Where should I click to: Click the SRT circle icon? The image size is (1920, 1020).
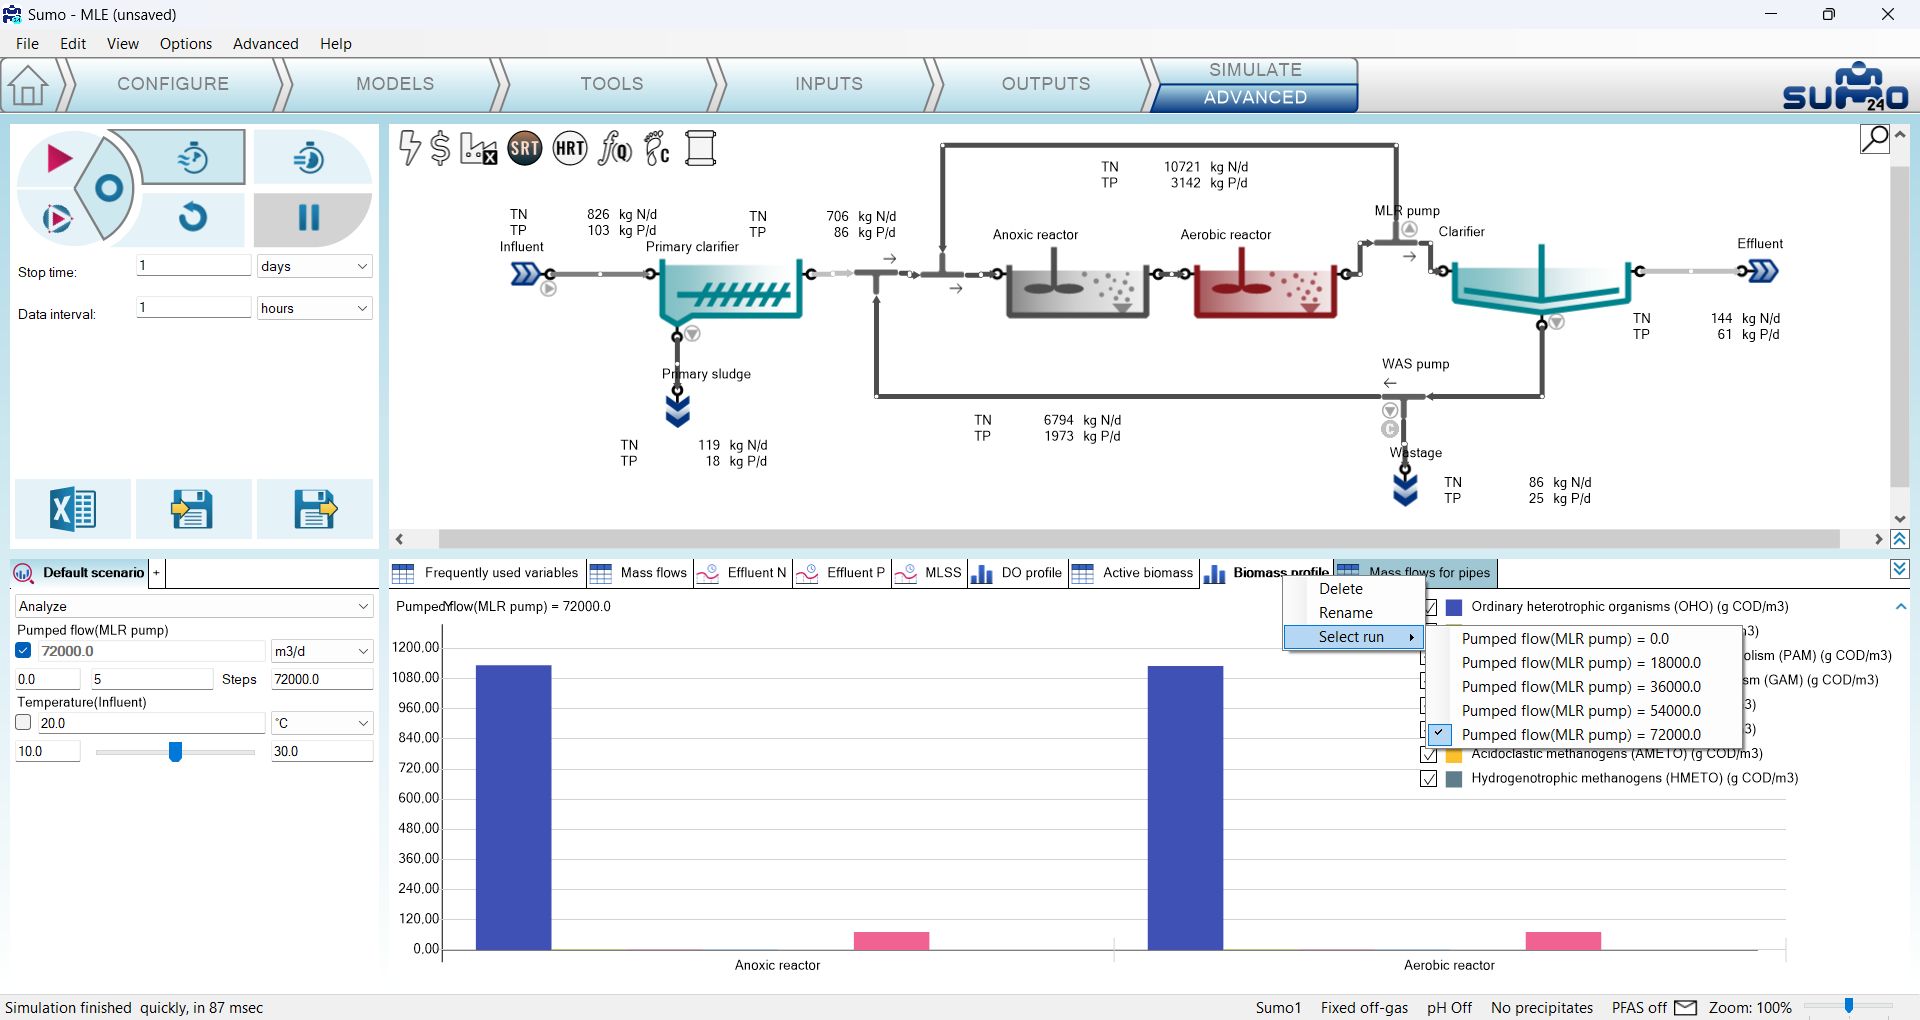click(x=525, y=149)
